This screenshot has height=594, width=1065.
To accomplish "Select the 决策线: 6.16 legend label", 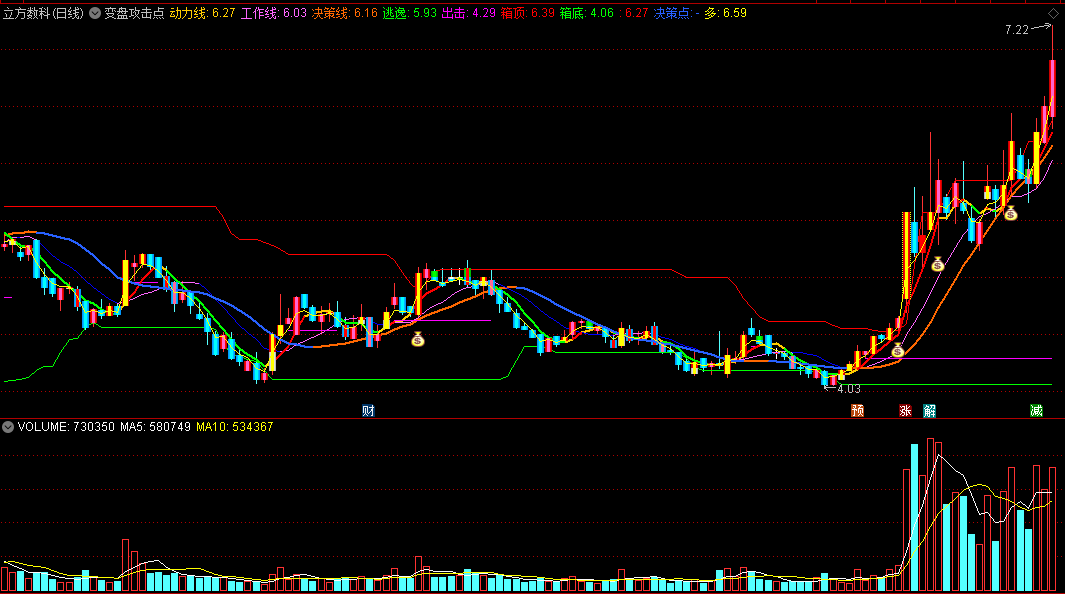I will coord(345,13).
